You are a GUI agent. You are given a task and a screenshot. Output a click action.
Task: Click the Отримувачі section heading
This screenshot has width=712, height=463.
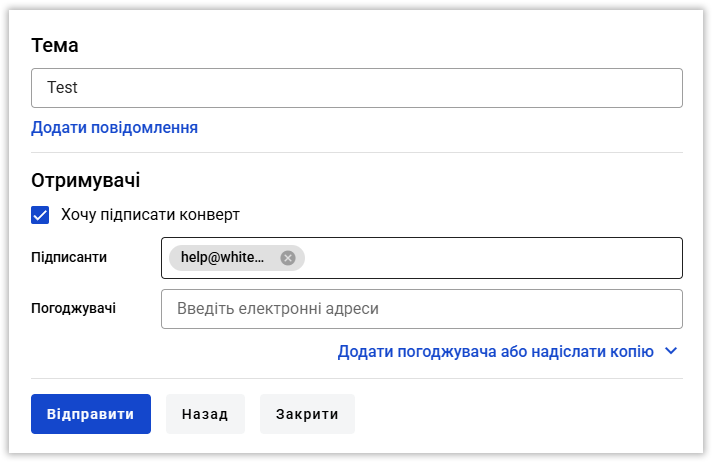tap(85, 180)
